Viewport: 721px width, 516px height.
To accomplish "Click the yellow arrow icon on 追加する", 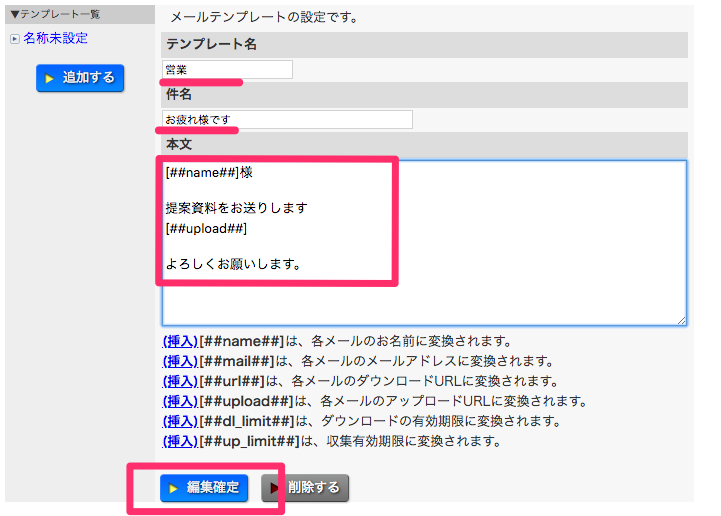I will pyautogui.click(x=50, y=78).
